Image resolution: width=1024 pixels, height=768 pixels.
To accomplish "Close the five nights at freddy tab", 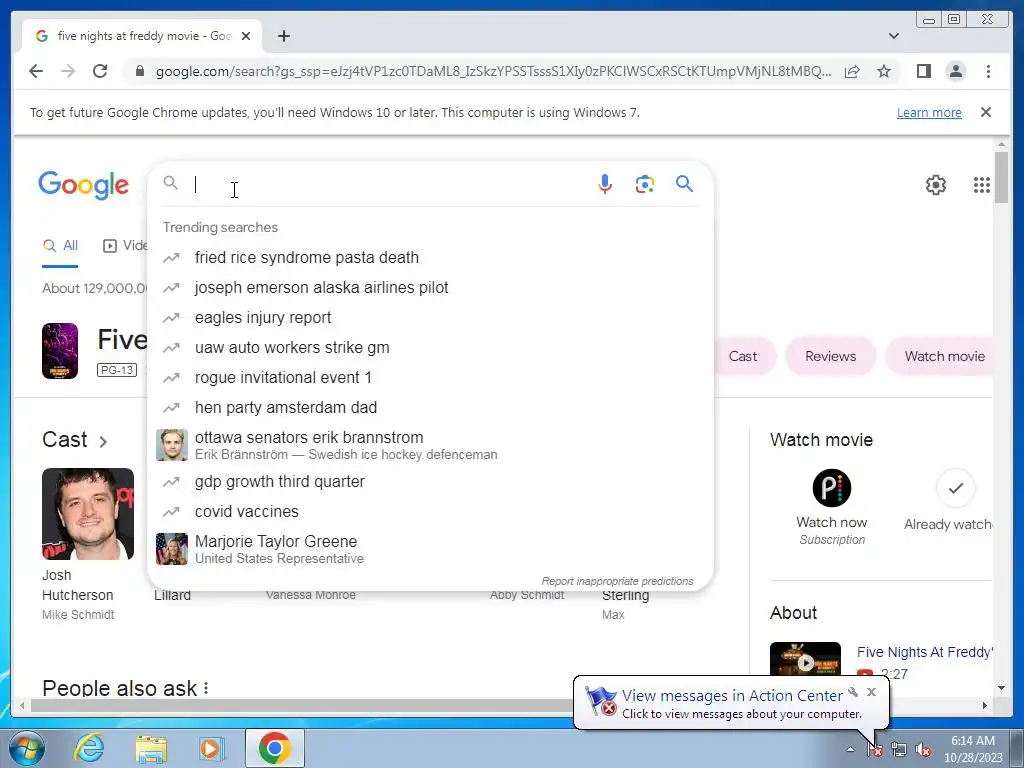I will (x=246, y=36).
